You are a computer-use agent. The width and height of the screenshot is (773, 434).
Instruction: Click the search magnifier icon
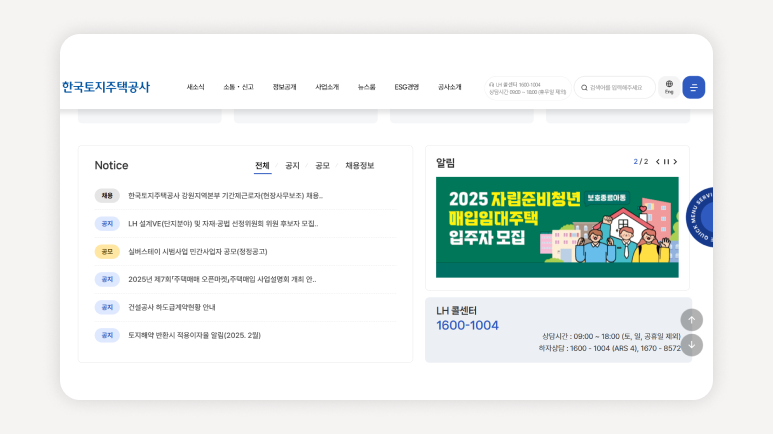coord(584,88)
